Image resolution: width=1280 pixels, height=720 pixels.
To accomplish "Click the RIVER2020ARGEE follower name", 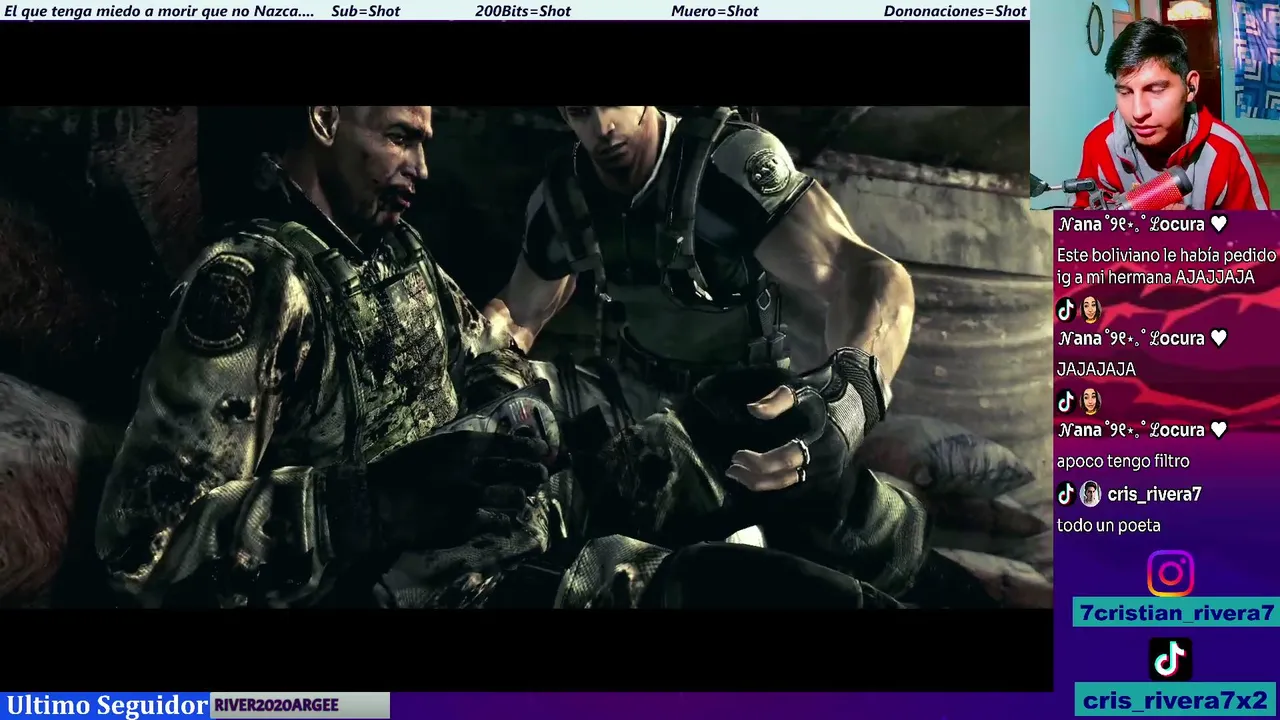I will [x=276, y=705].
